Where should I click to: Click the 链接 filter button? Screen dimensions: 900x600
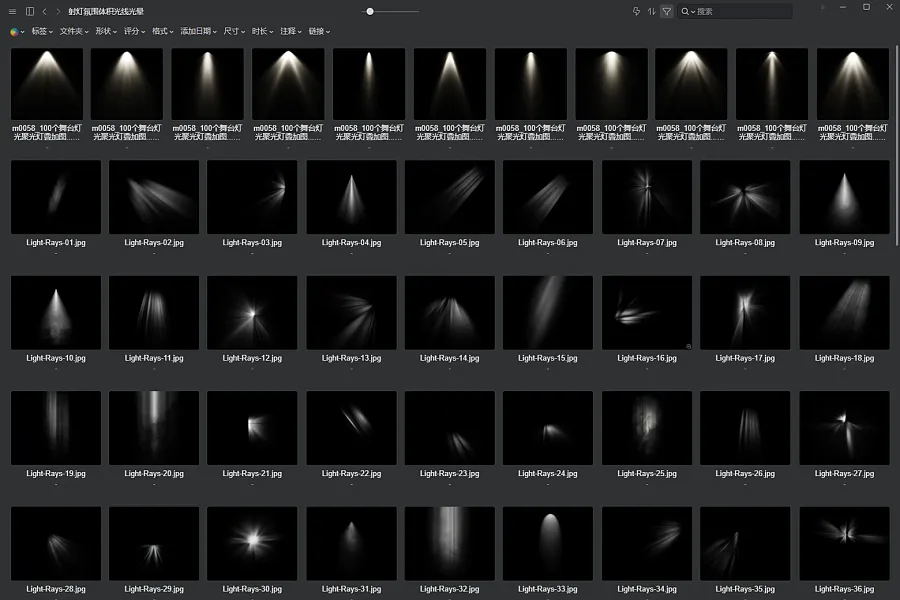(x=319, y=32)
